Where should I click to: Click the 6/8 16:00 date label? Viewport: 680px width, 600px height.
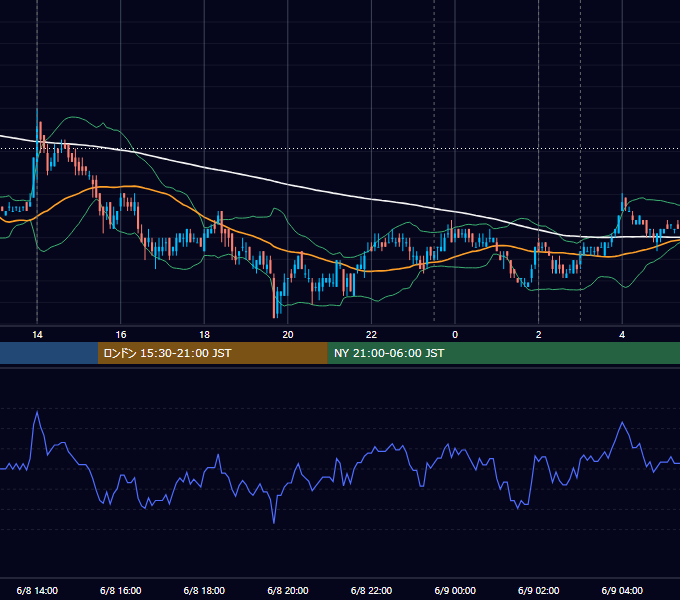point(121,591)
